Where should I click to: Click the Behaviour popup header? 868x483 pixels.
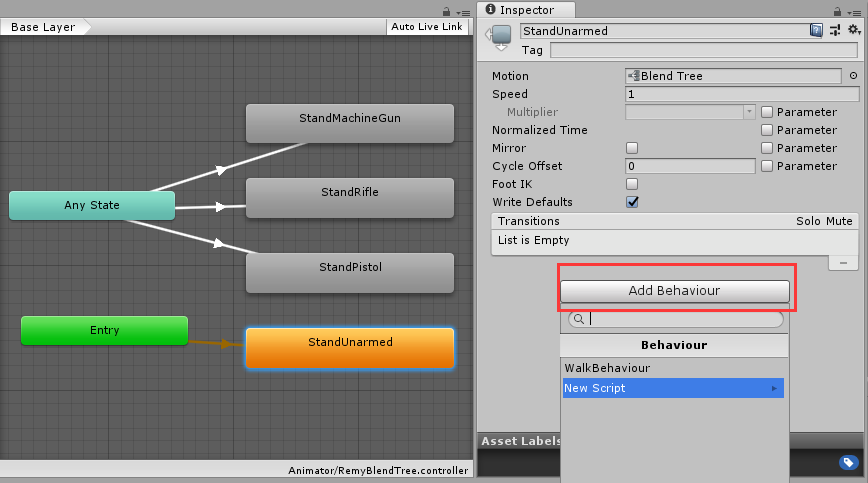click(674, 345)
